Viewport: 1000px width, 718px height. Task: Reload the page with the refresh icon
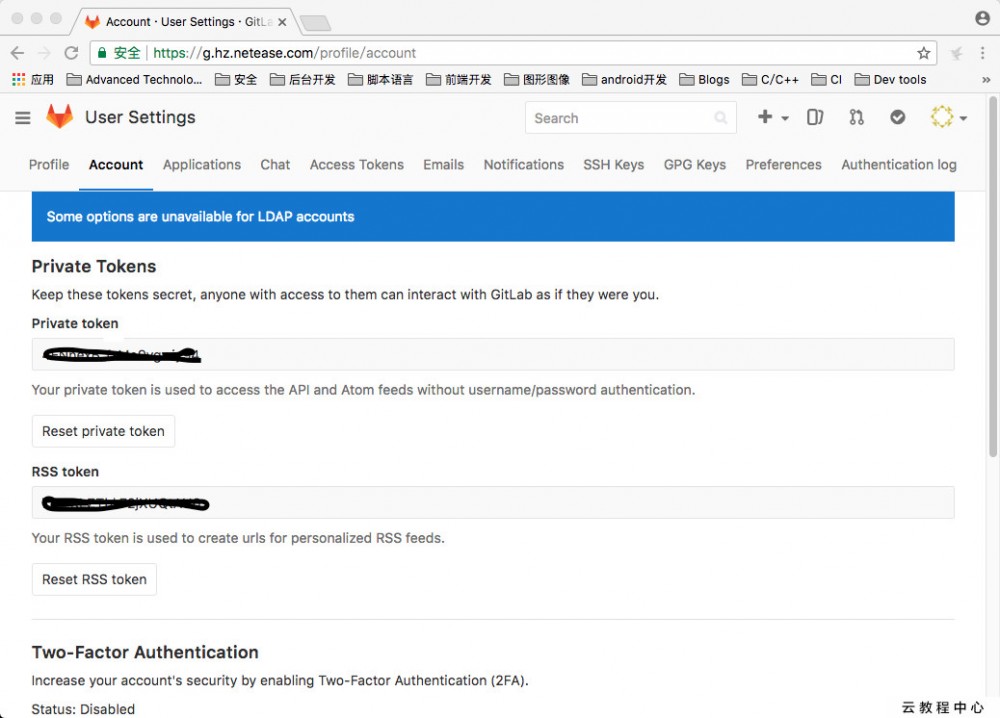(70, 53)
